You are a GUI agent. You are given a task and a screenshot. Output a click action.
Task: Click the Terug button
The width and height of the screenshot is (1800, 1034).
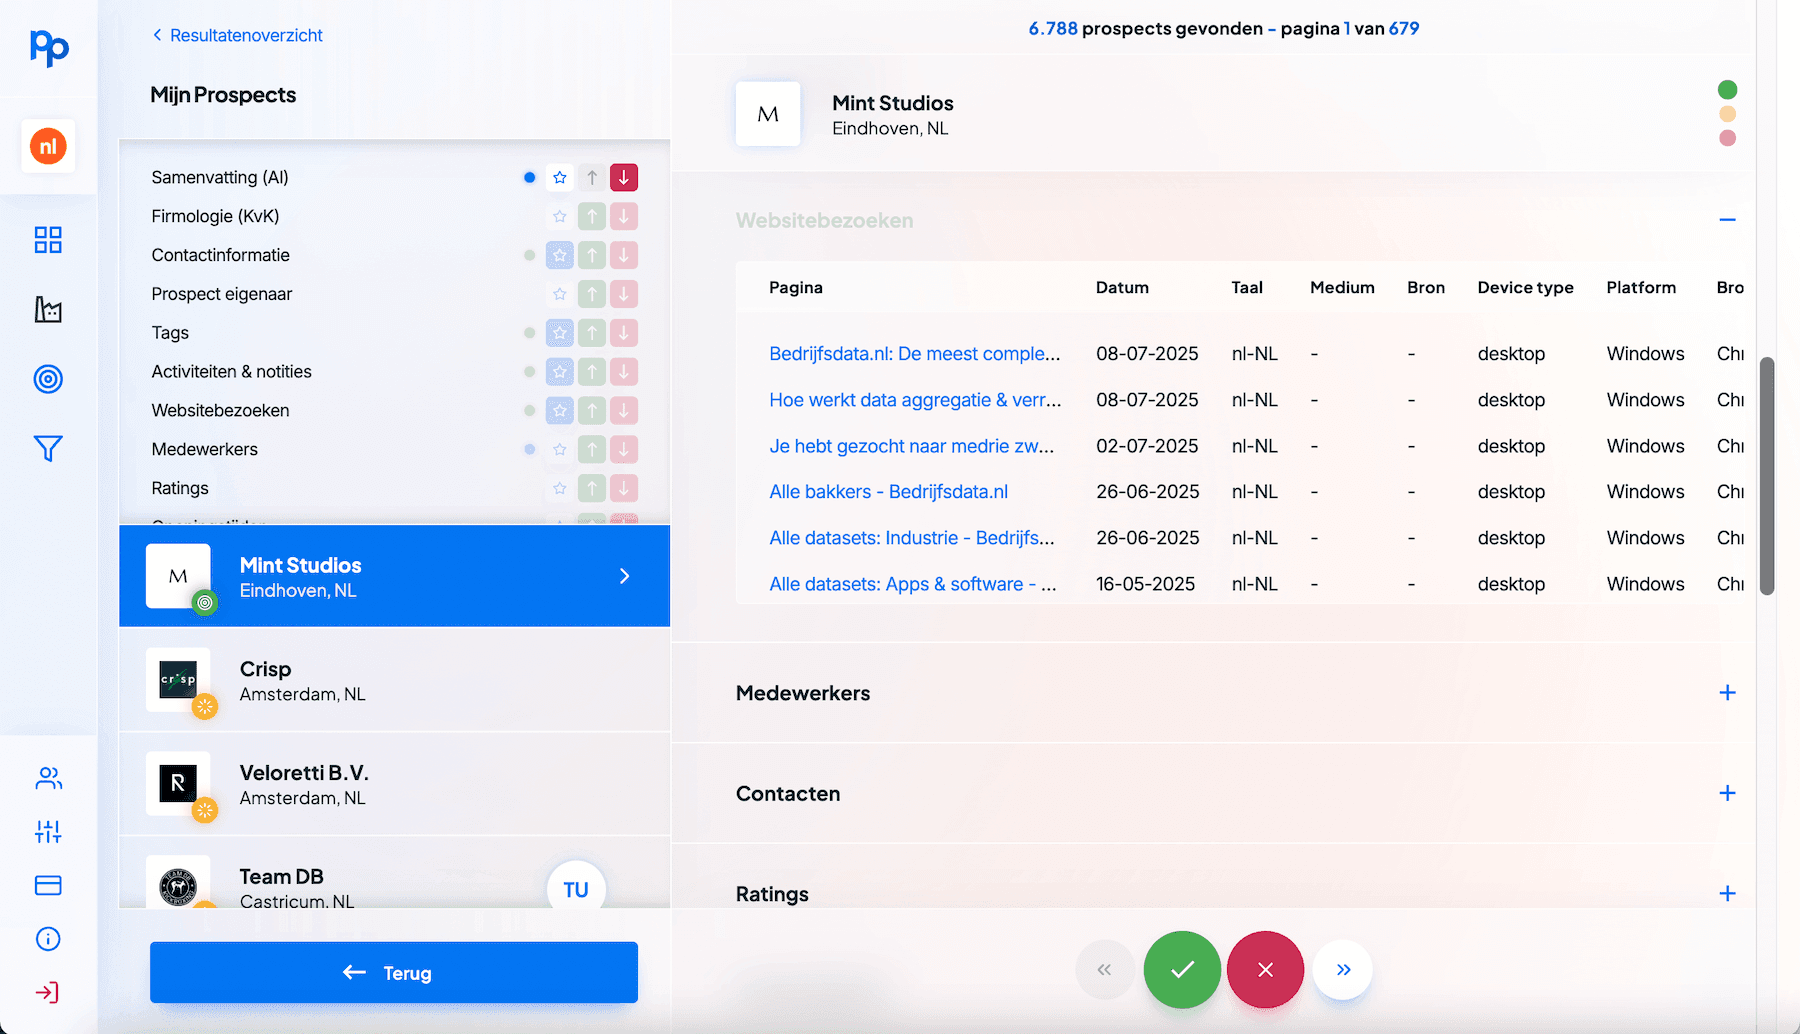[394, 972]
